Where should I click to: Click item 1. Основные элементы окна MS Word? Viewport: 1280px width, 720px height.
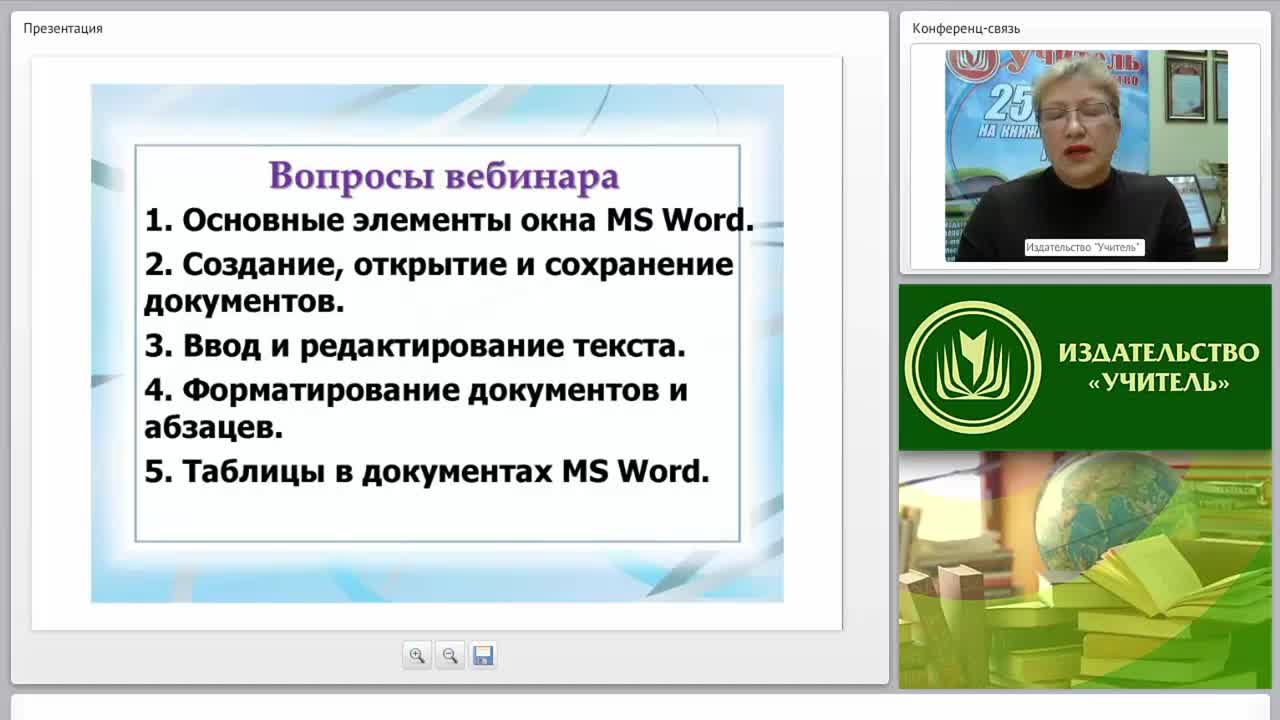point(449,220)
